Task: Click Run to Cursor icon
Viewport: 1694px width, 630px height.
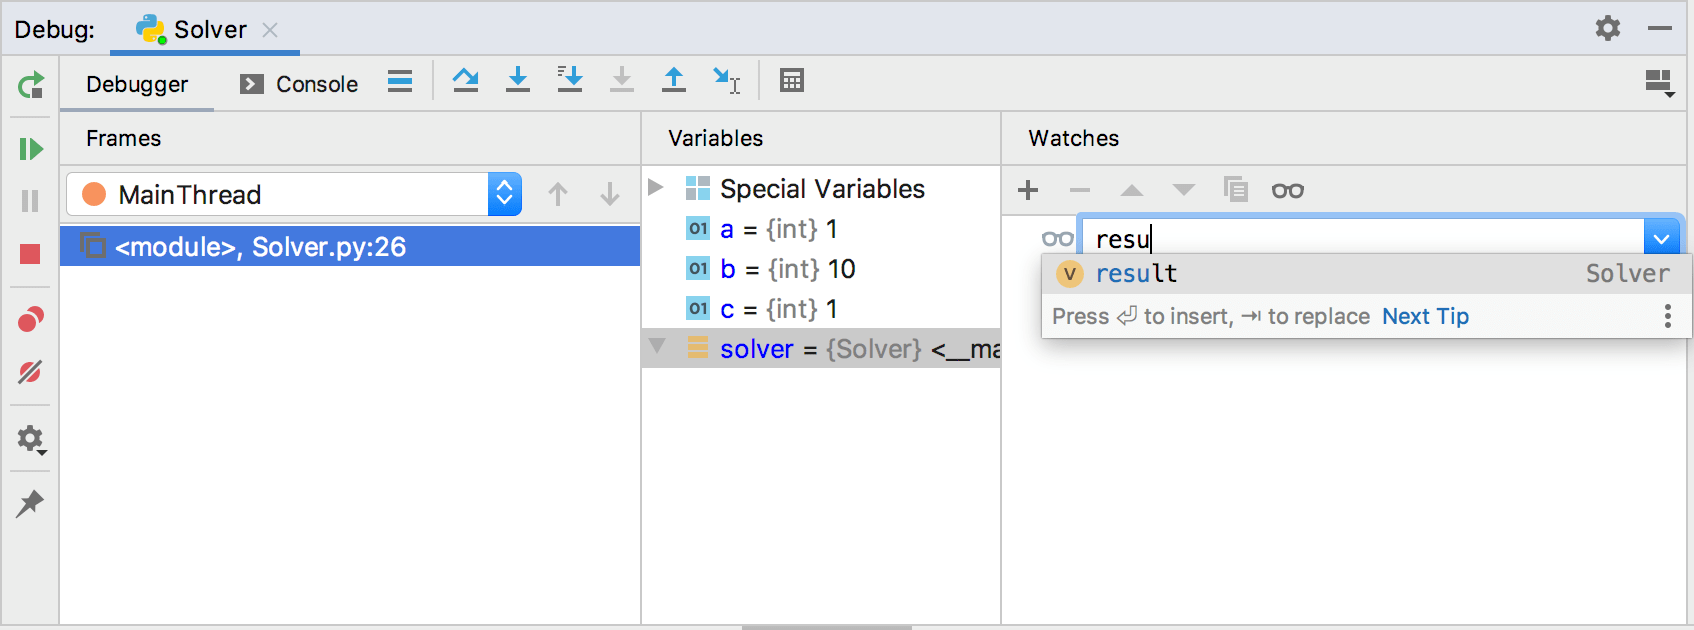Action: pyautogui.click(x=726, y=80)
